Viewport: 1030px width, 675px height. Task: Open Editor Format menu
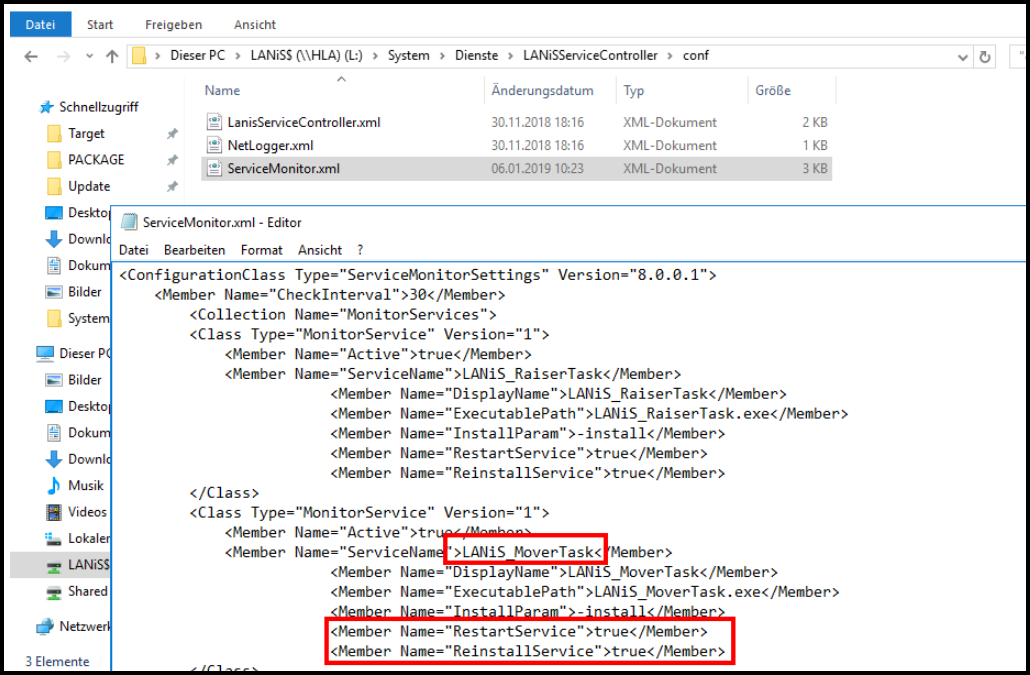pyautogui.click(x=261, y=250)
